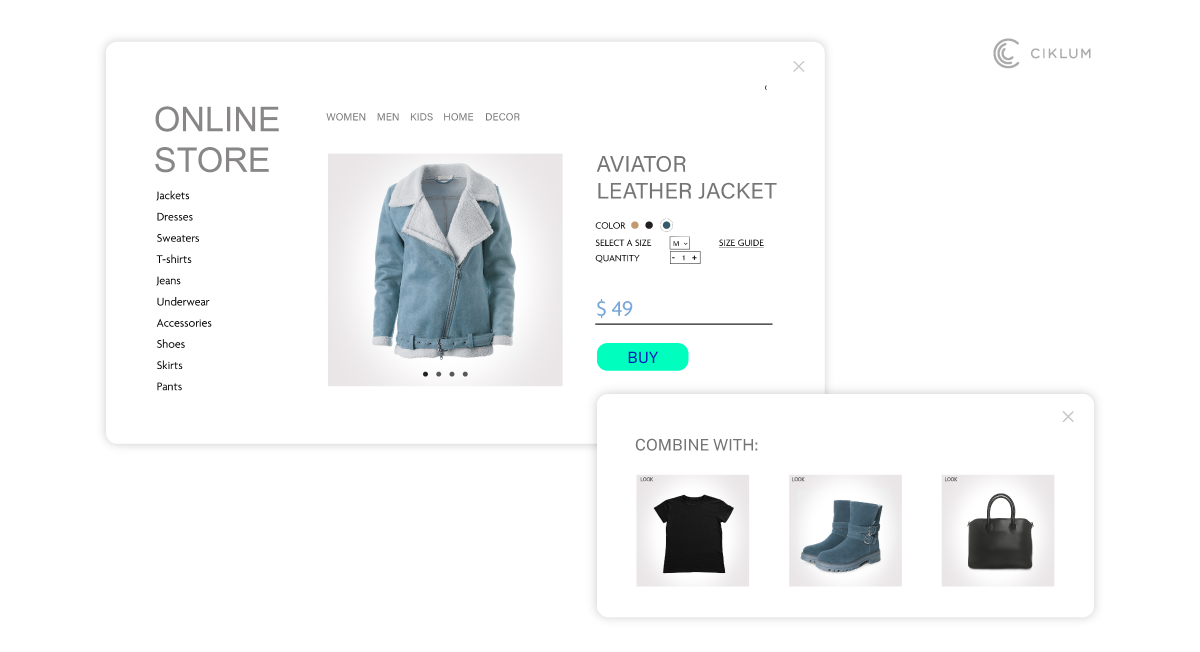The image size is (1200, 652).
Task: View the black t-shirt look
Action: (x=693, y=530)
